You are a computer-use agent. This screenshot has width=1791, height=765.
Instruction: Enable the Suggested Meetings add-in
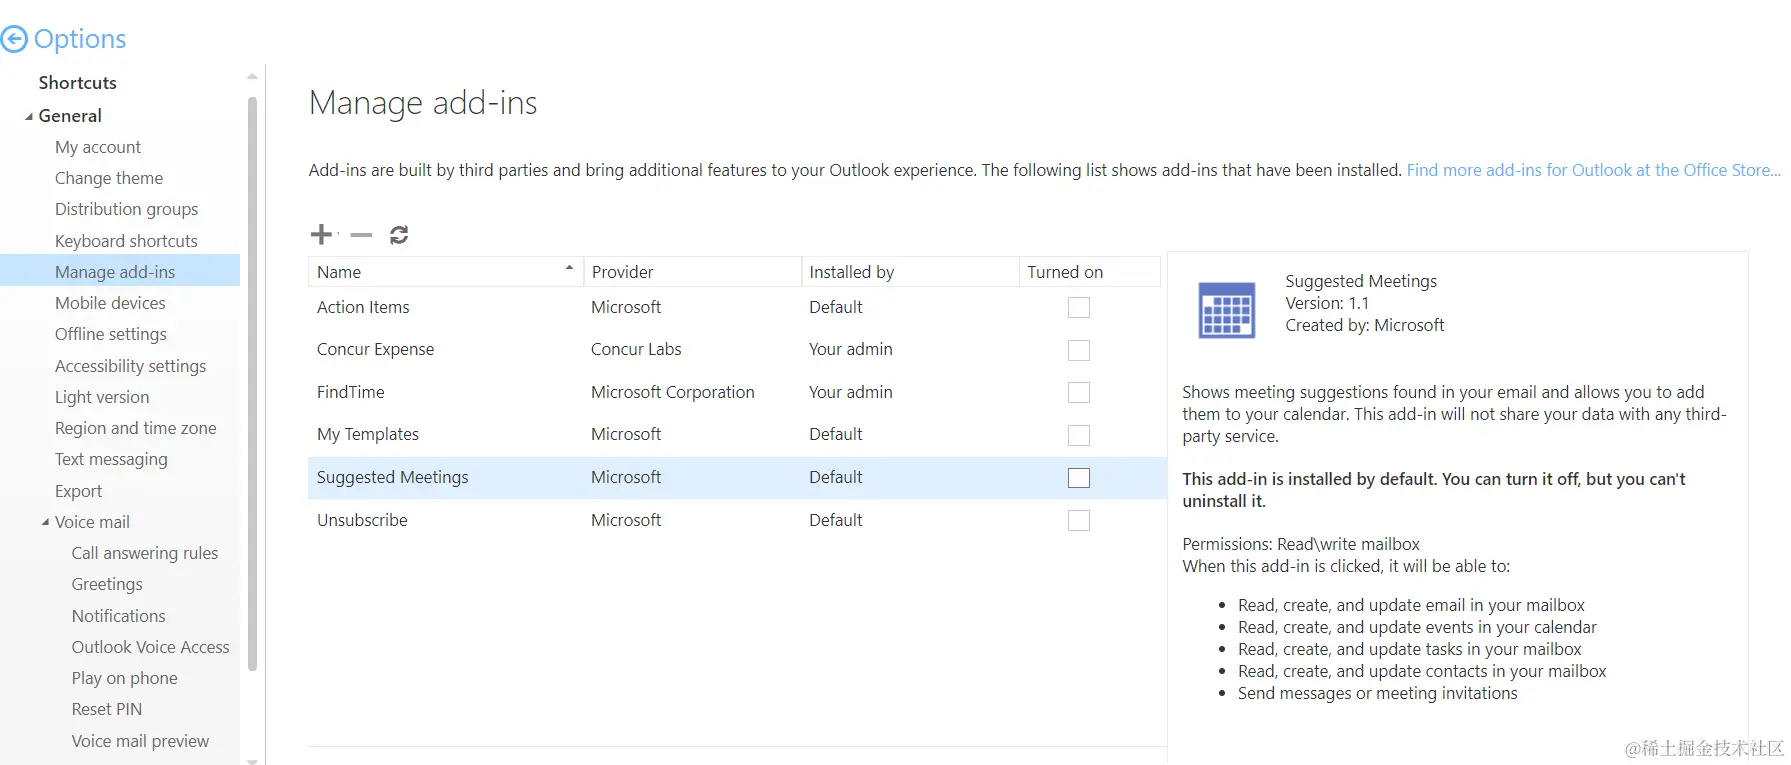tap(1079, 478)
